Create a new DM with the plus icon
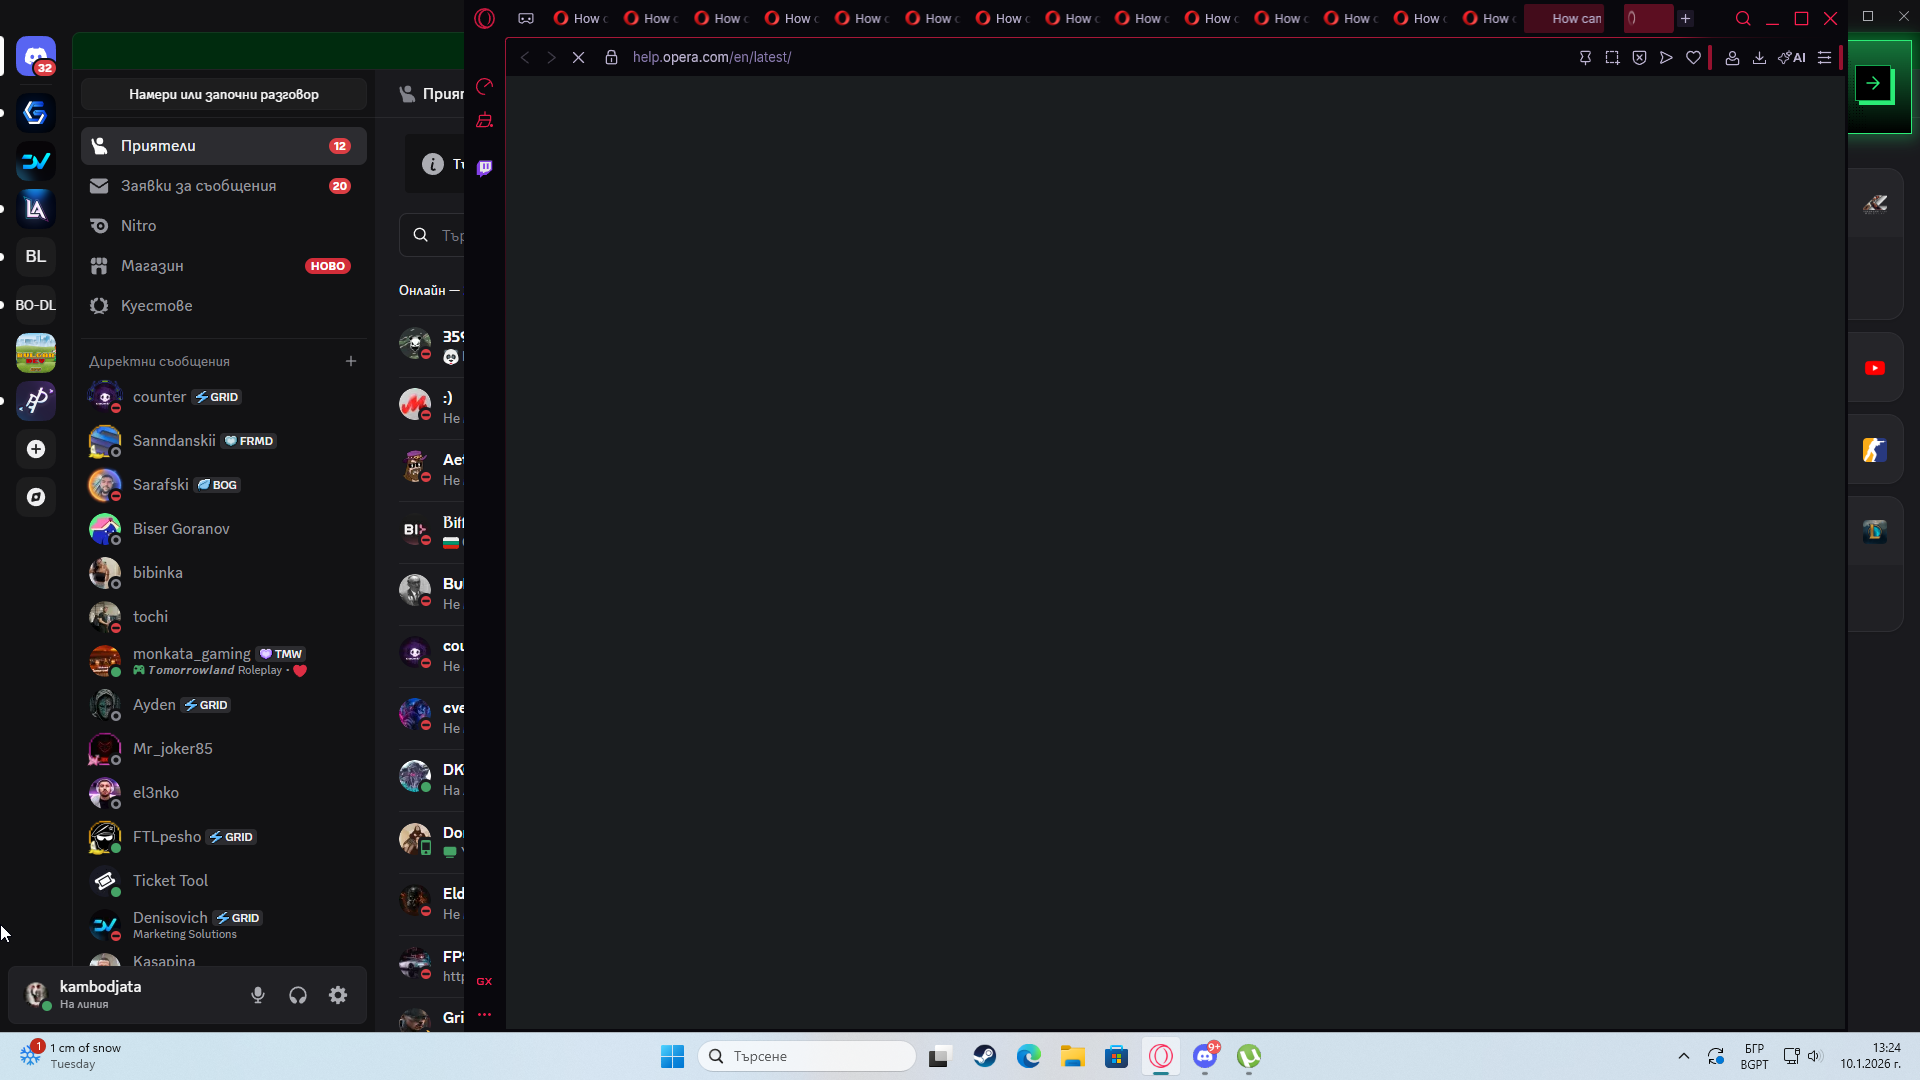 coord(351,361)
